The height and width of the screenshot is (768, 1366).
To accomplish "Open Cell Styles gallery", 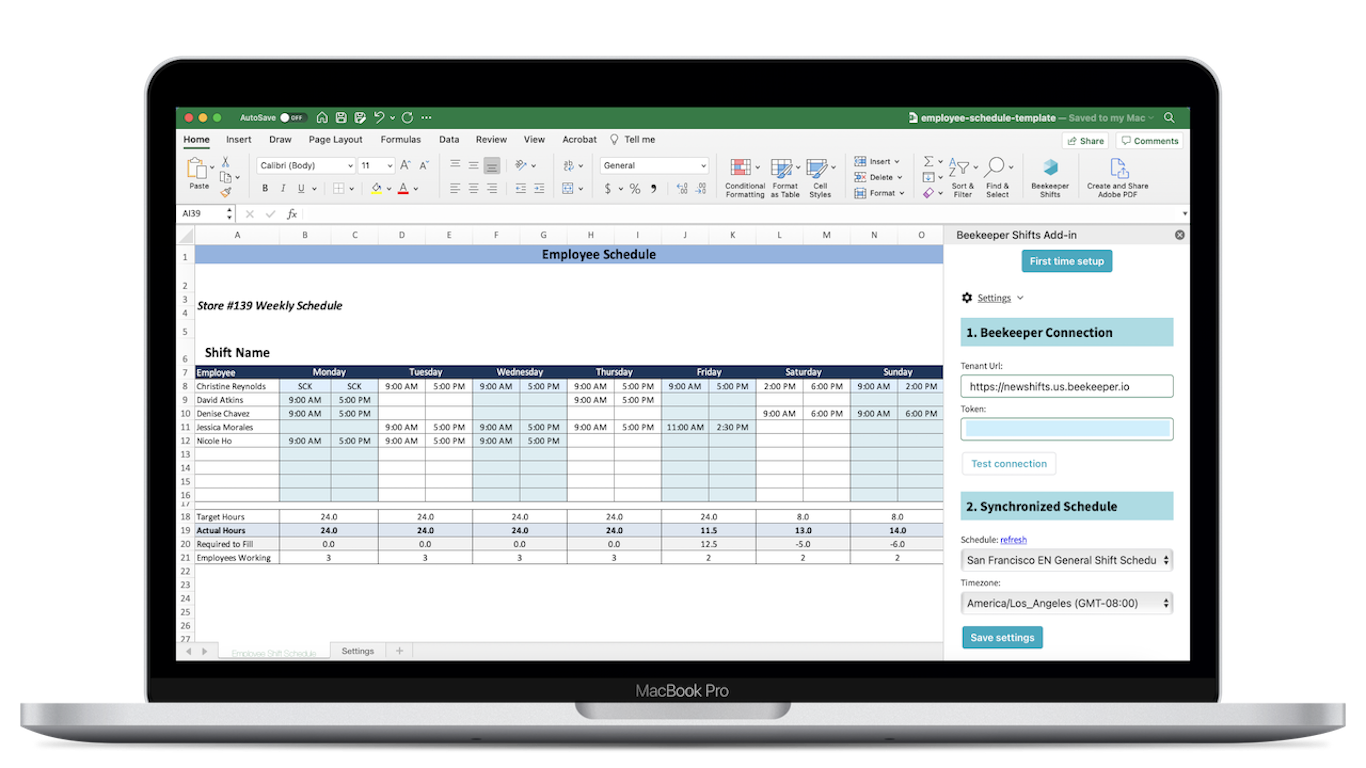I will click(x=820, y=178).
